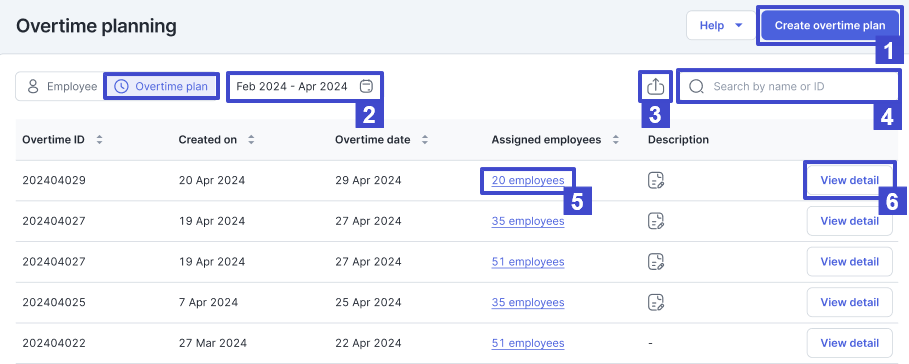
Task: Open description note icon for 7 Apr 2024 row
Action: click(656, 302)
